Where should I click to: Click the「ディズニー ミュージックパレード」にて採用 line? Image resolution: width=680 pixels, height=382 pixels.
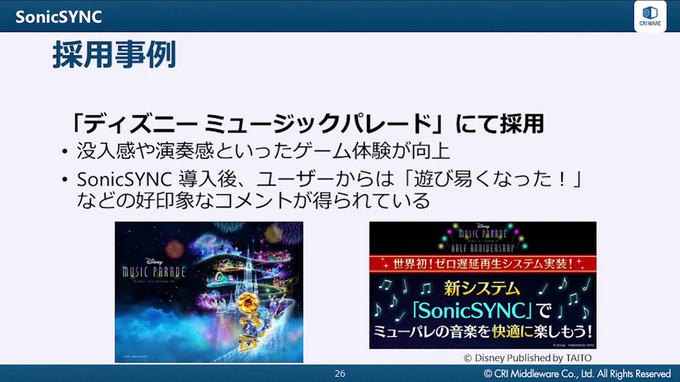307,124
